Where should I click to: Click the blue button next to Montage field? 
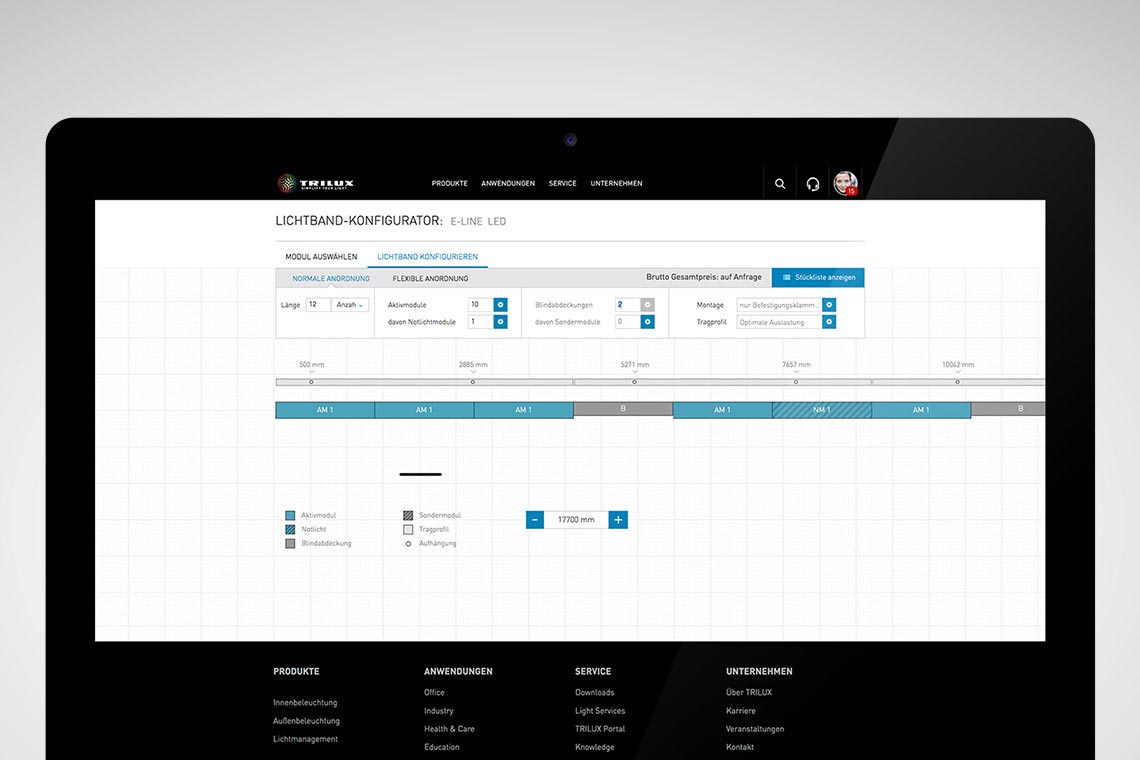click(x=829, y=305)
